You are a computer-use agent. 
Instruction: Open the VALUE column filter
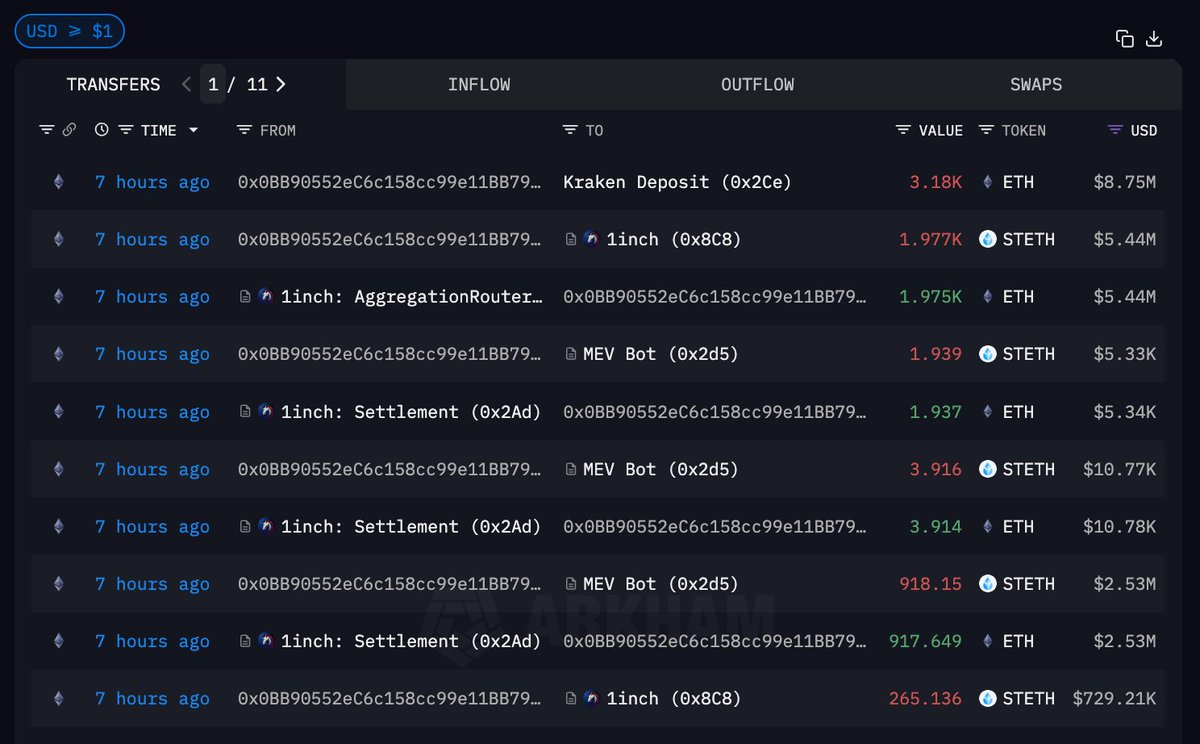(903, 130)
